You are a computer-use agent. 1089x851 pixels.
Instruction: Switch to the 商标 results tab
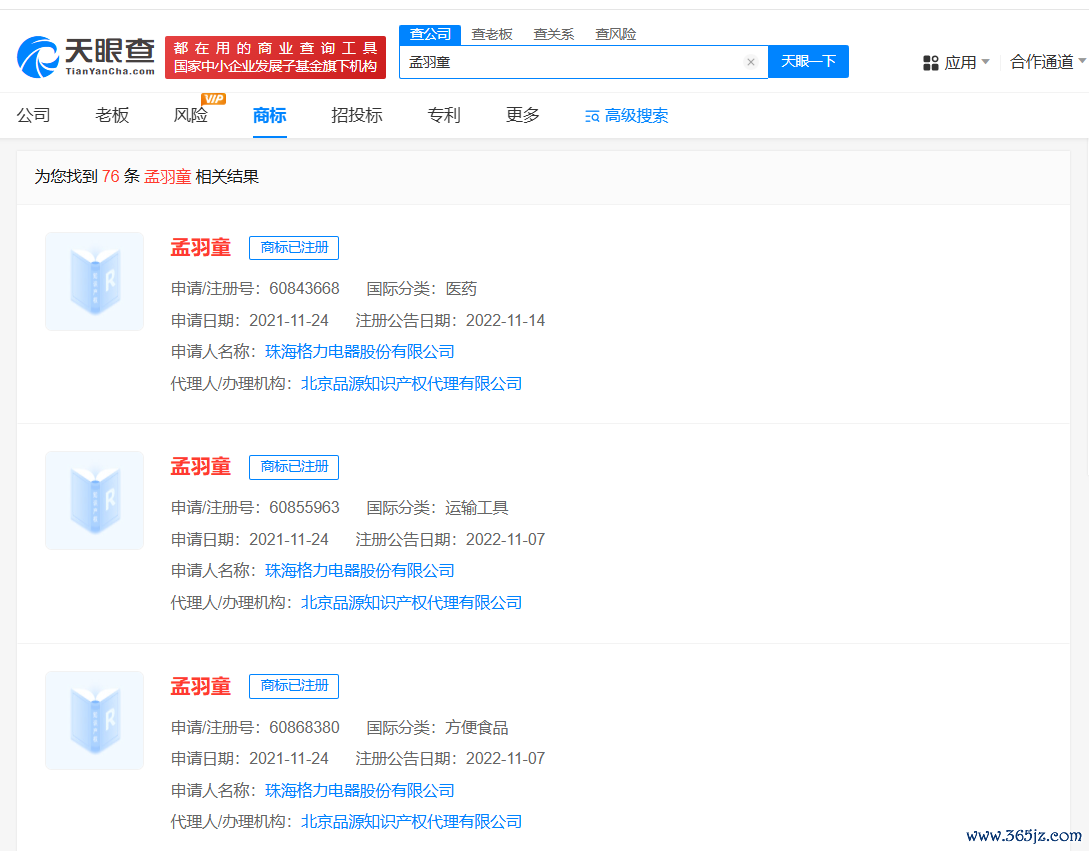click(269, 115)
